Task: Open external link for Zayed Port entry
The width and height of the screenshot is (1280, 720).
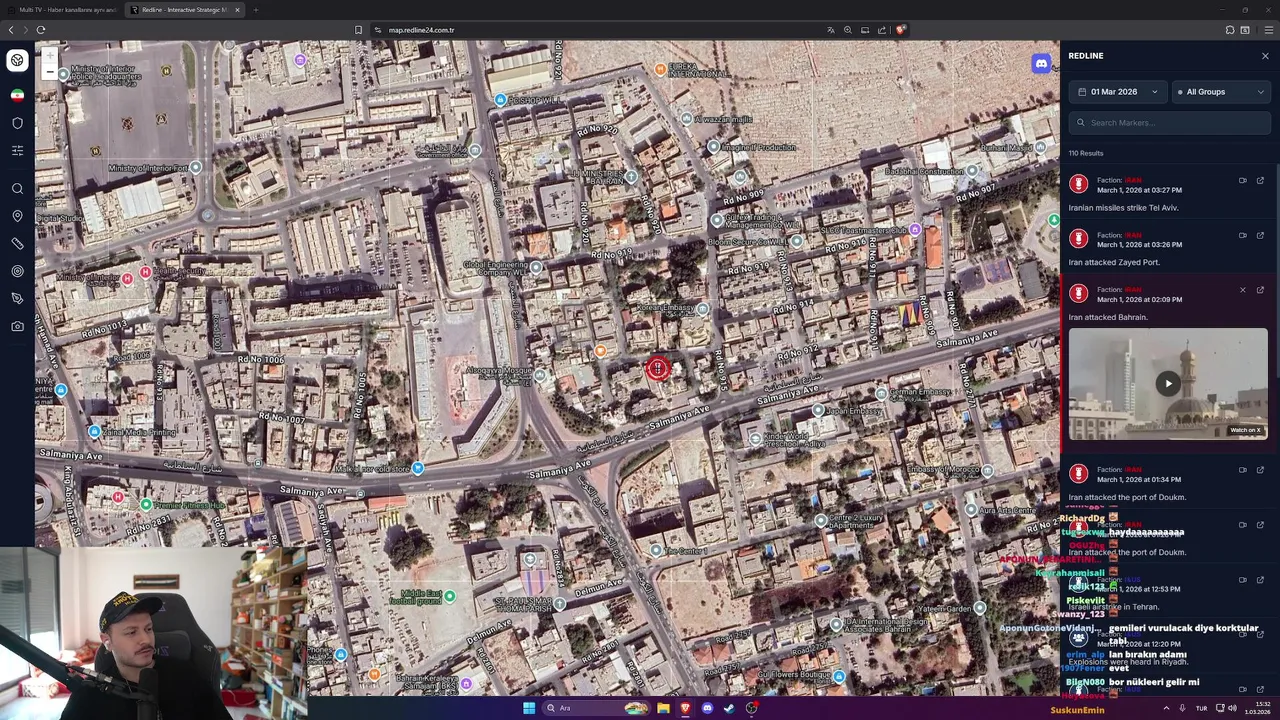Action: click(x=1260, y=236)
